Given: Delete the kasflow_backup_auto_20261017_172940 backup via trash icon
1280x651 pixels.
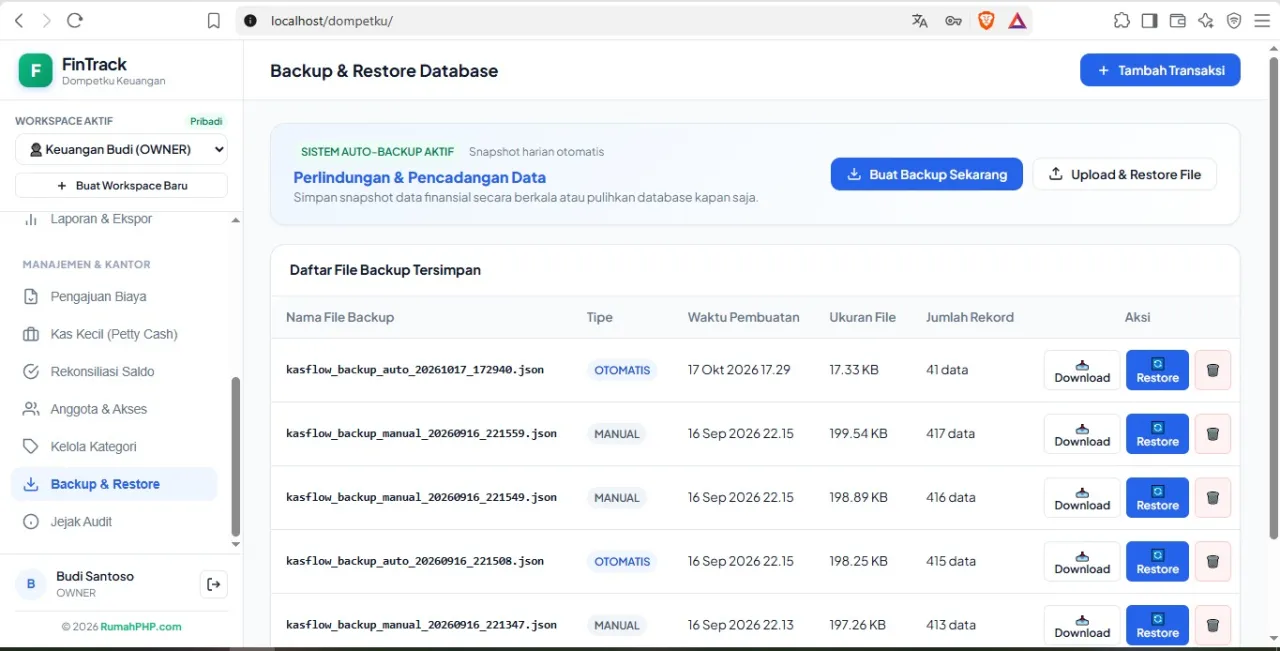Looking at the screenshot, I should click(1213, 370).
